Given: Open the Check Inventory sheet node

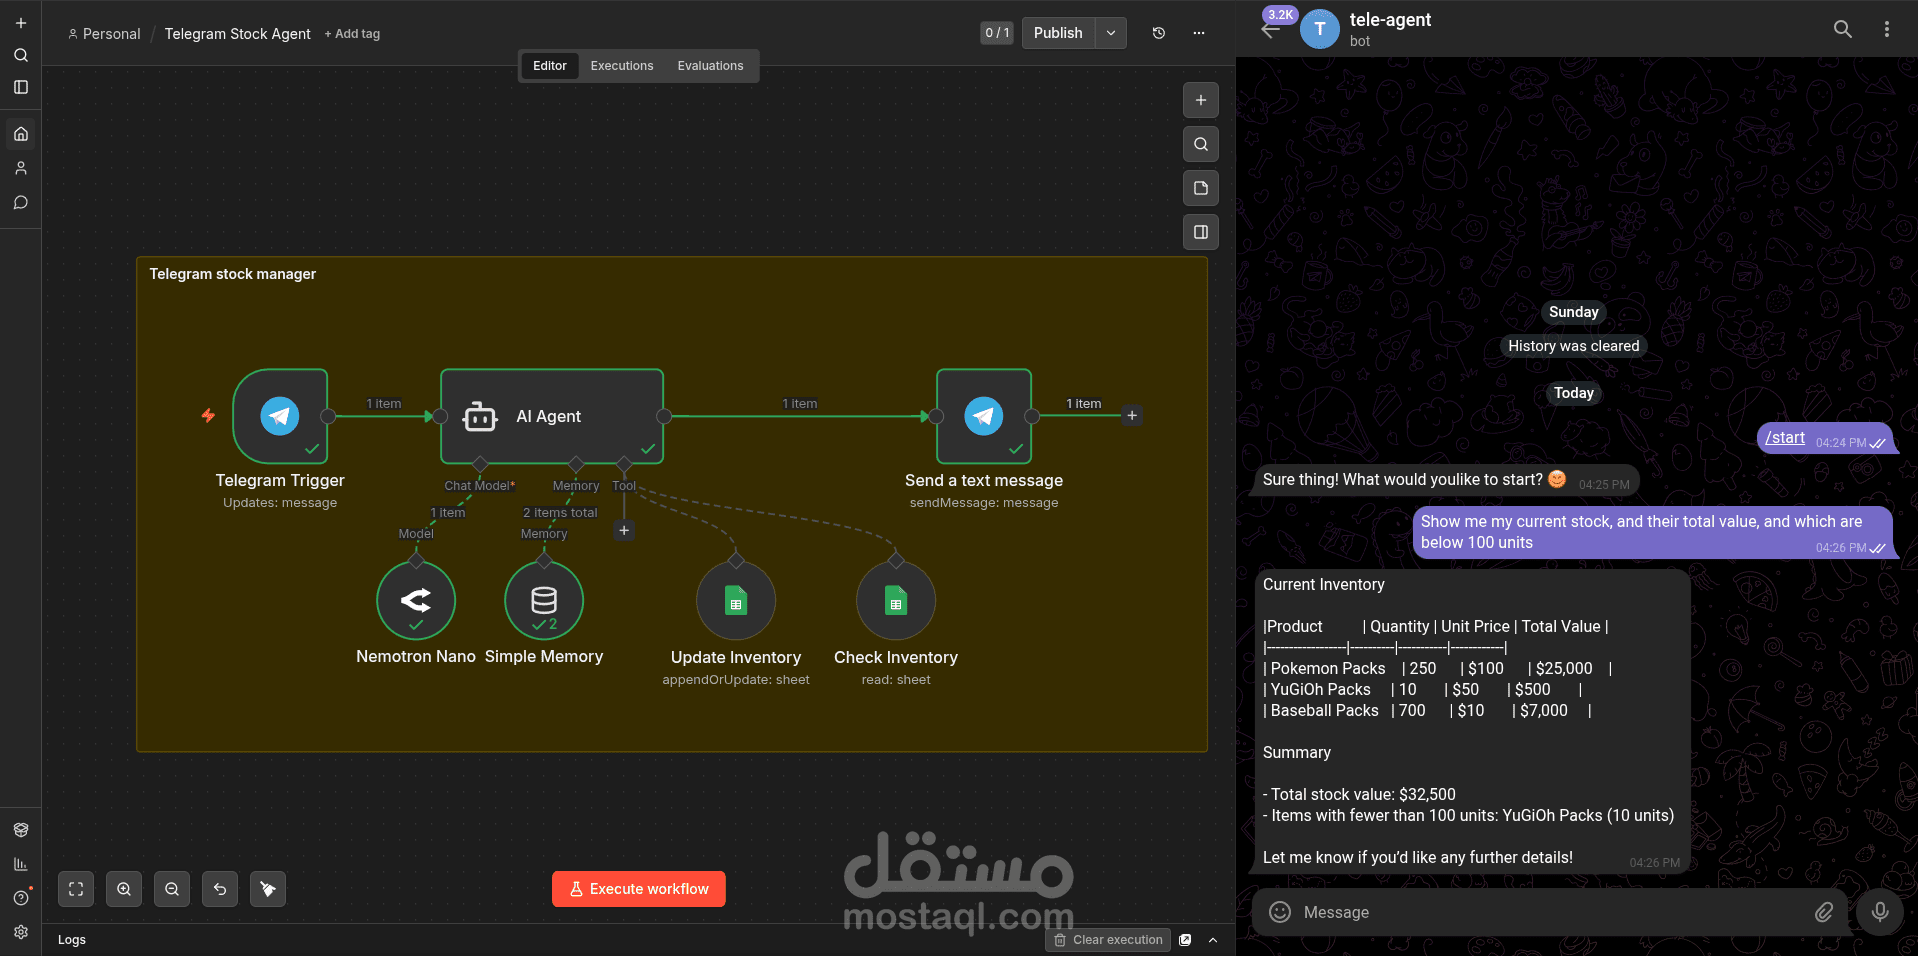Looking at the screenshot, I should (x=896, y=600).
